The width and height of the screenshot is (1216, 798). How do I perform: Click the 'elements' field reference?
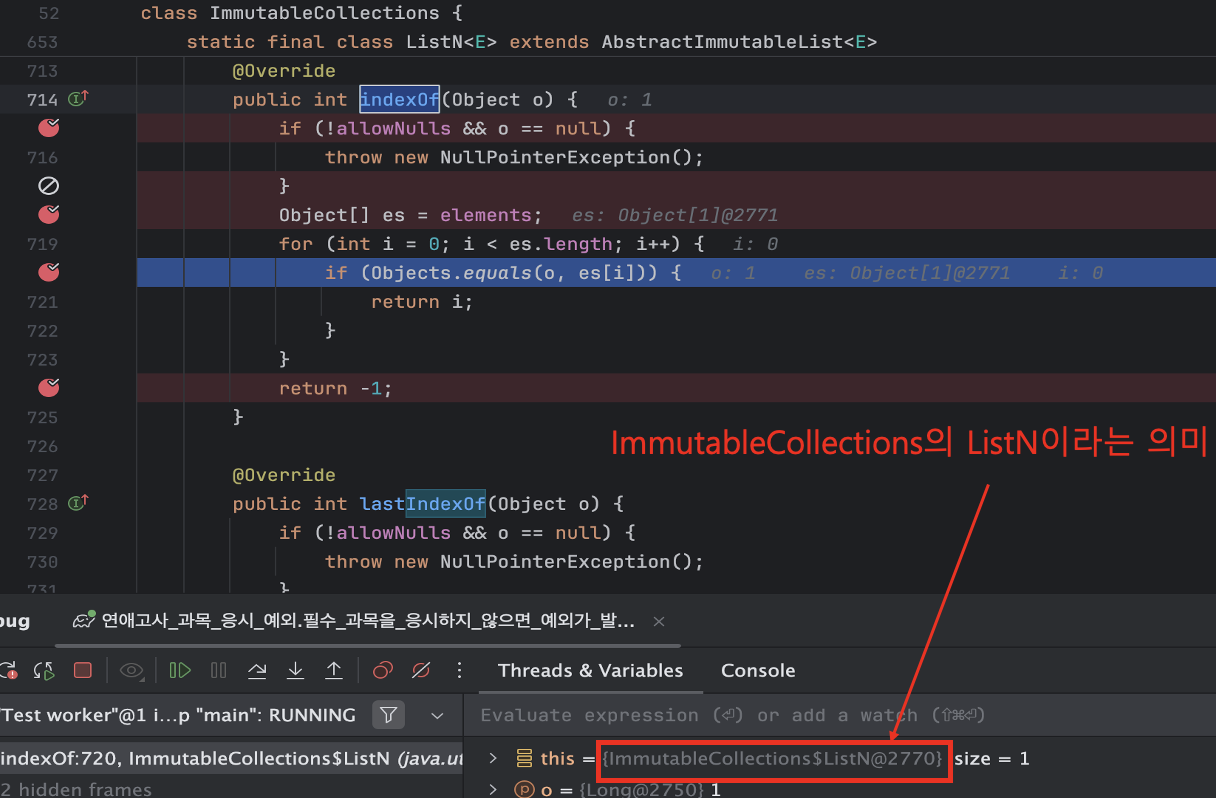pos(486,215)
